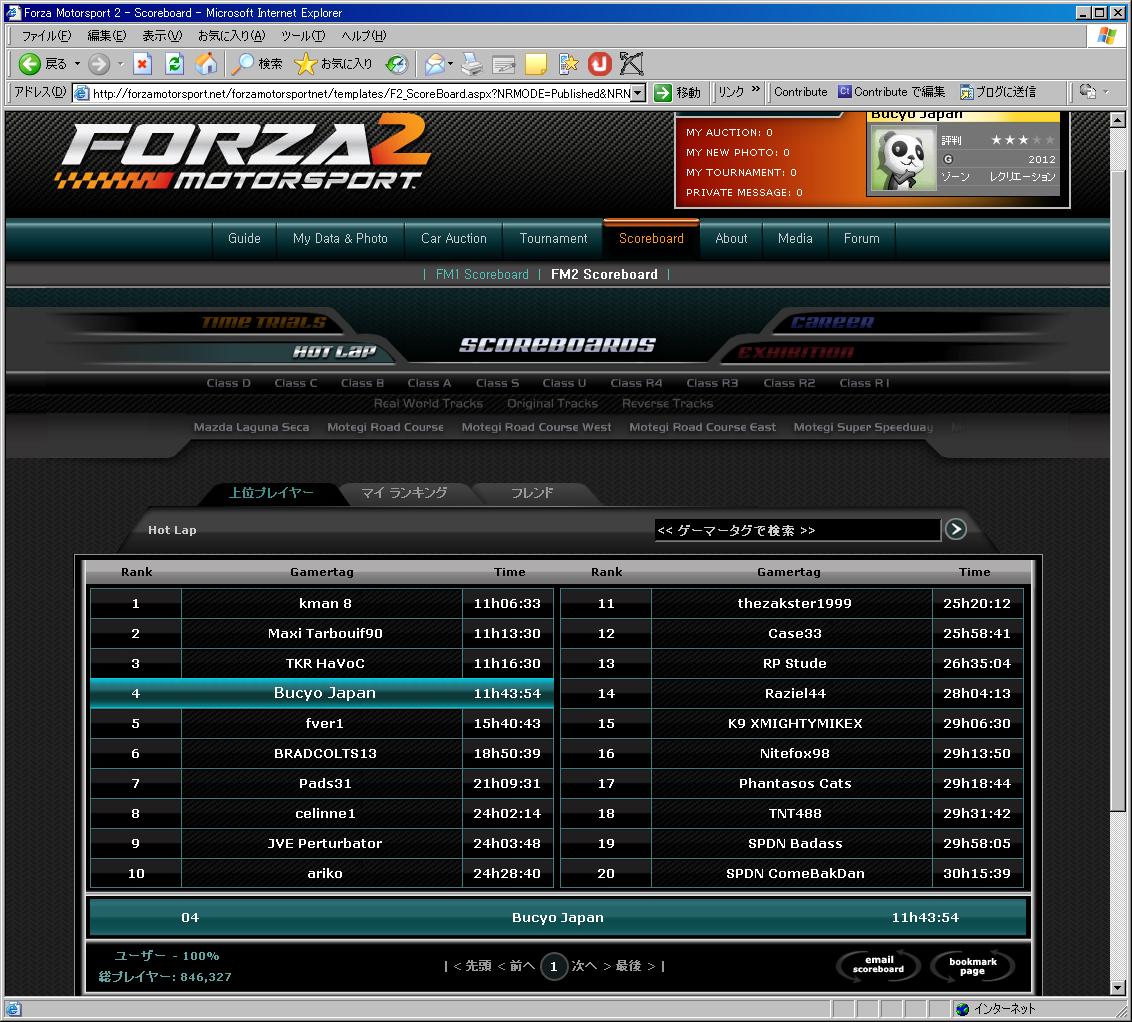The image size is (1132, 1022).
Task: Expand the リンク links bar chevron
Action: (756, 89)
